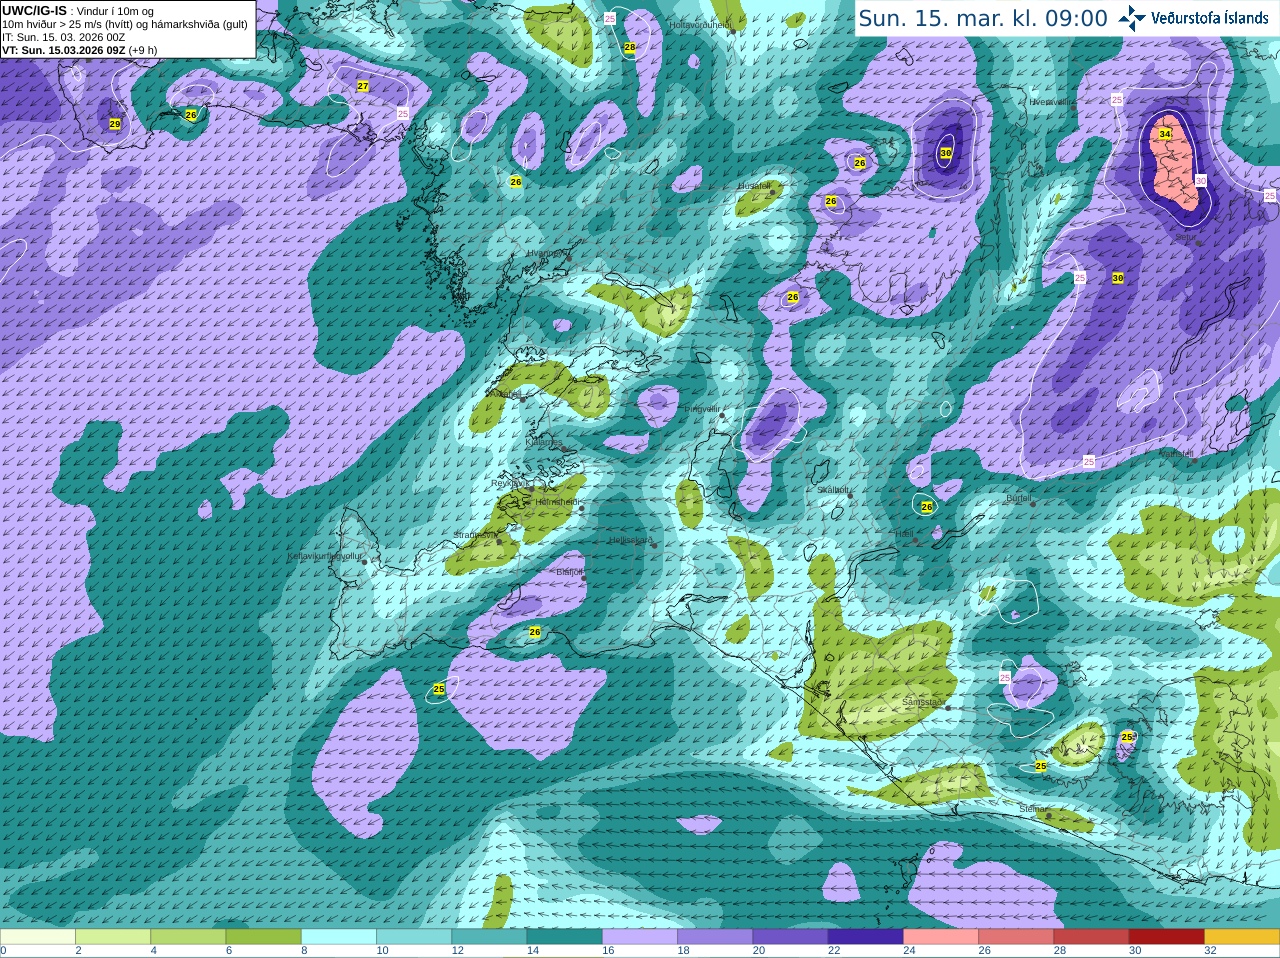Select the 24–26 m/s pink legend swatch
Image resolution: width=1280 pixels, height=958 pixels.
(x=941, y=937)
